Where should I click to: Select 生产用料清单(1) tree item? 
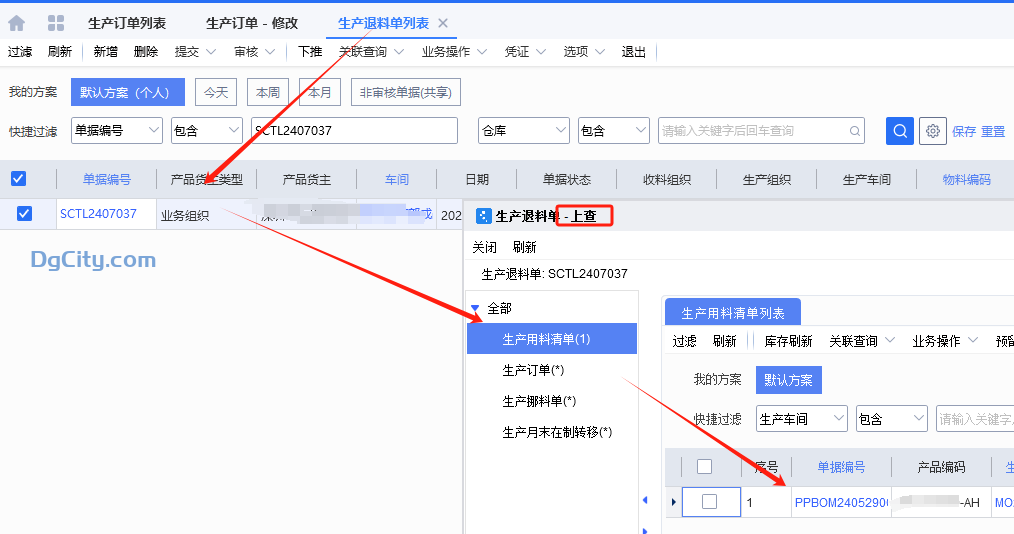click(552, 339)
